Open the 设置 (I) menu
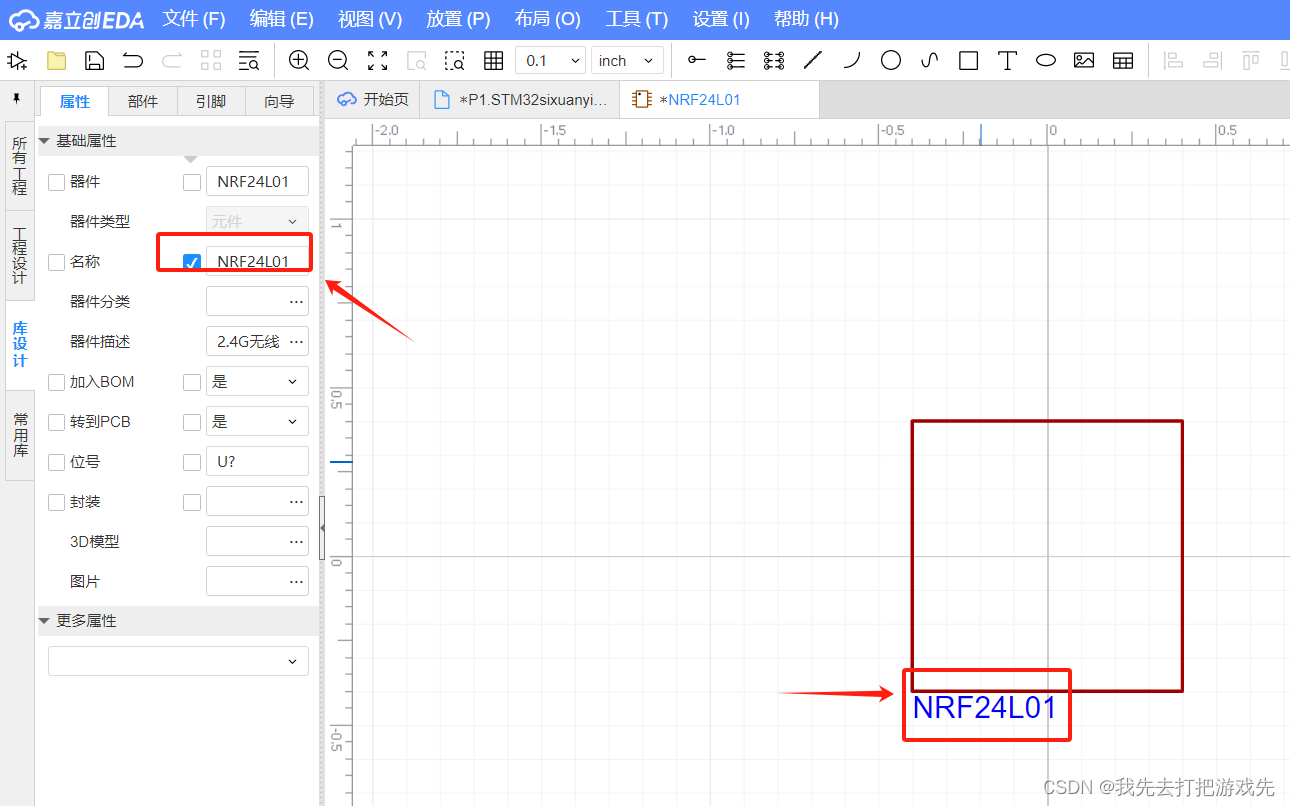Image resolution: width=1290 pixels, height=806 pixels. pos(721,19)
